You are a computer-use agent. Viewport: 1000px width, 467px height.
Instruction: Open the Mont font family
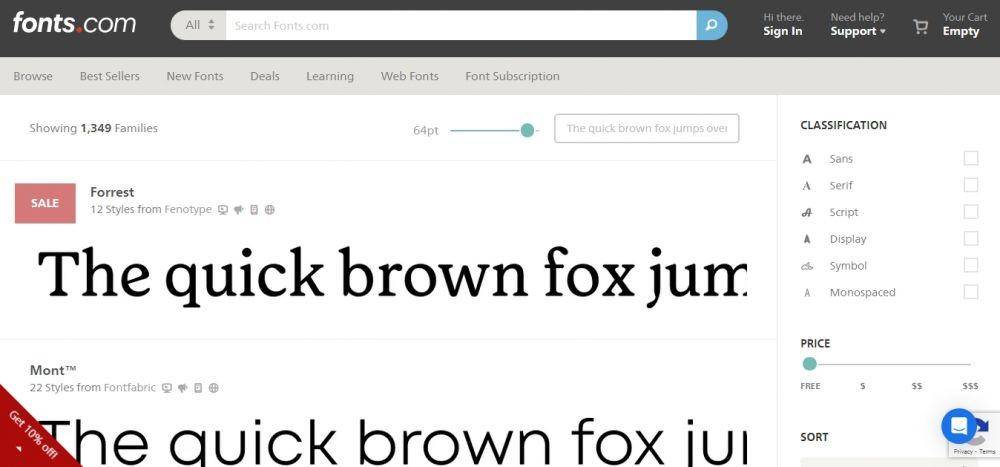tap(53, 370)
